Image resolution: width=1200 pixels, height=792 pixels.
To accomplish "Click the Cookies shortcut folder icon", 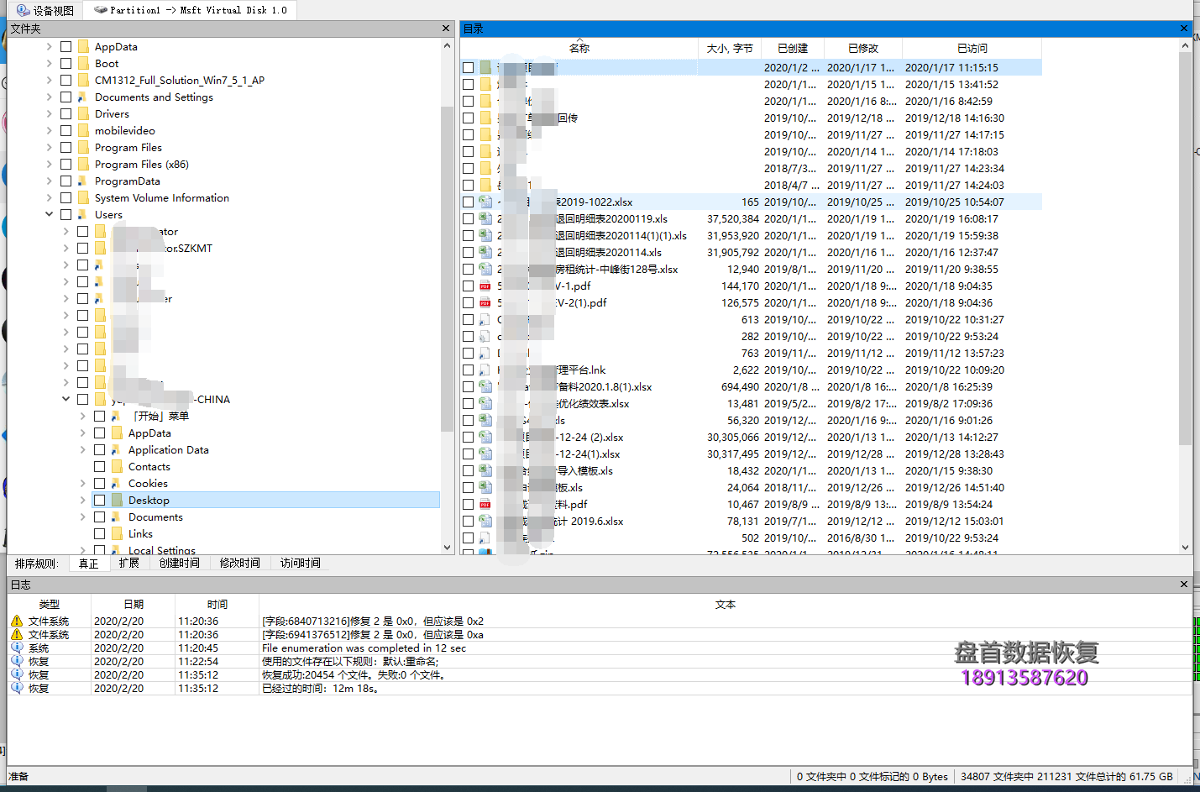I will (116, 483).
